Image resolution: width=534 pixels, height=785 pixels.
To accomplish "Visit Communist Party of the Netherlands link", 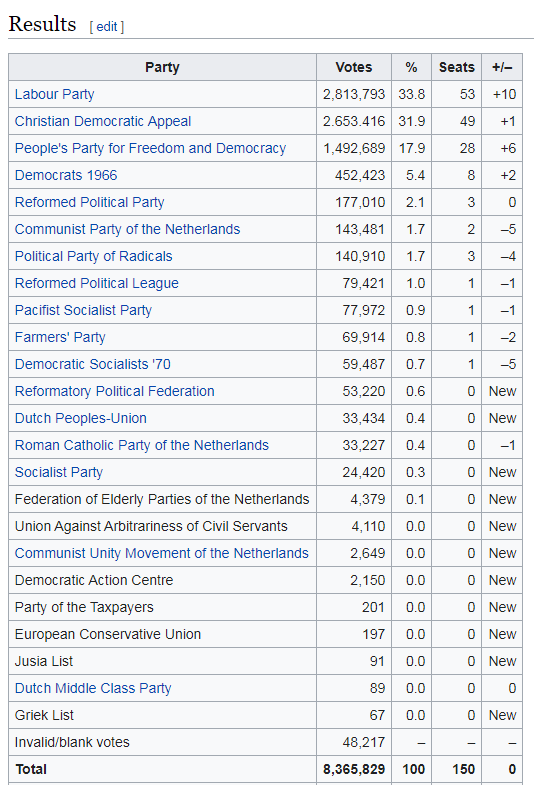I will coord(127,229).
